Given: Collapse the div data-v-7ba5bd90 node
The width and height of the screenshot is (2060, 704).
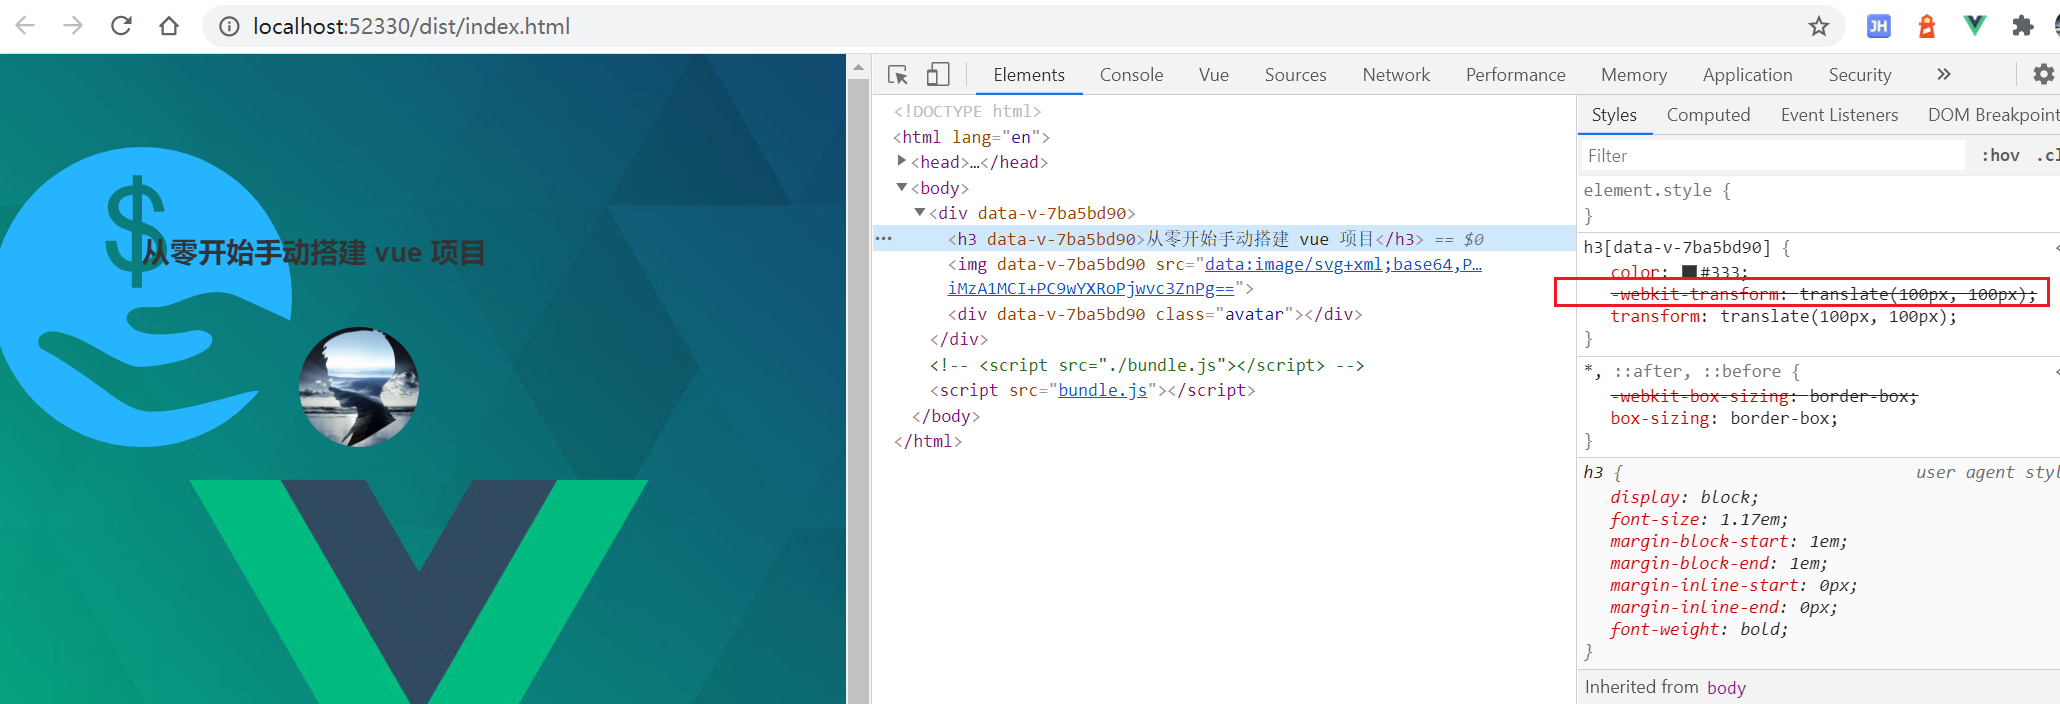Looking at the screenshot, I should pyautogui.click(x=920, y=212).
